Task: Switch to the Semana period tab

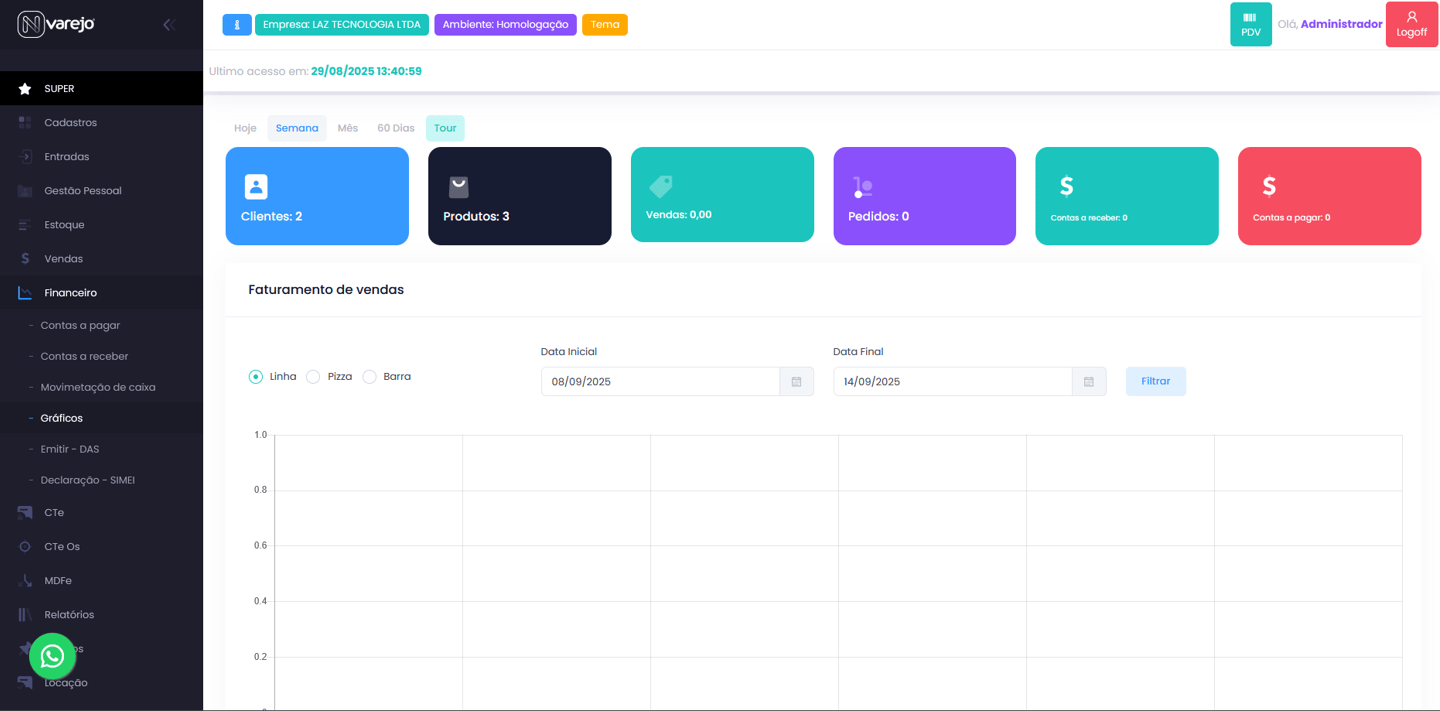Action: point(297,128)
